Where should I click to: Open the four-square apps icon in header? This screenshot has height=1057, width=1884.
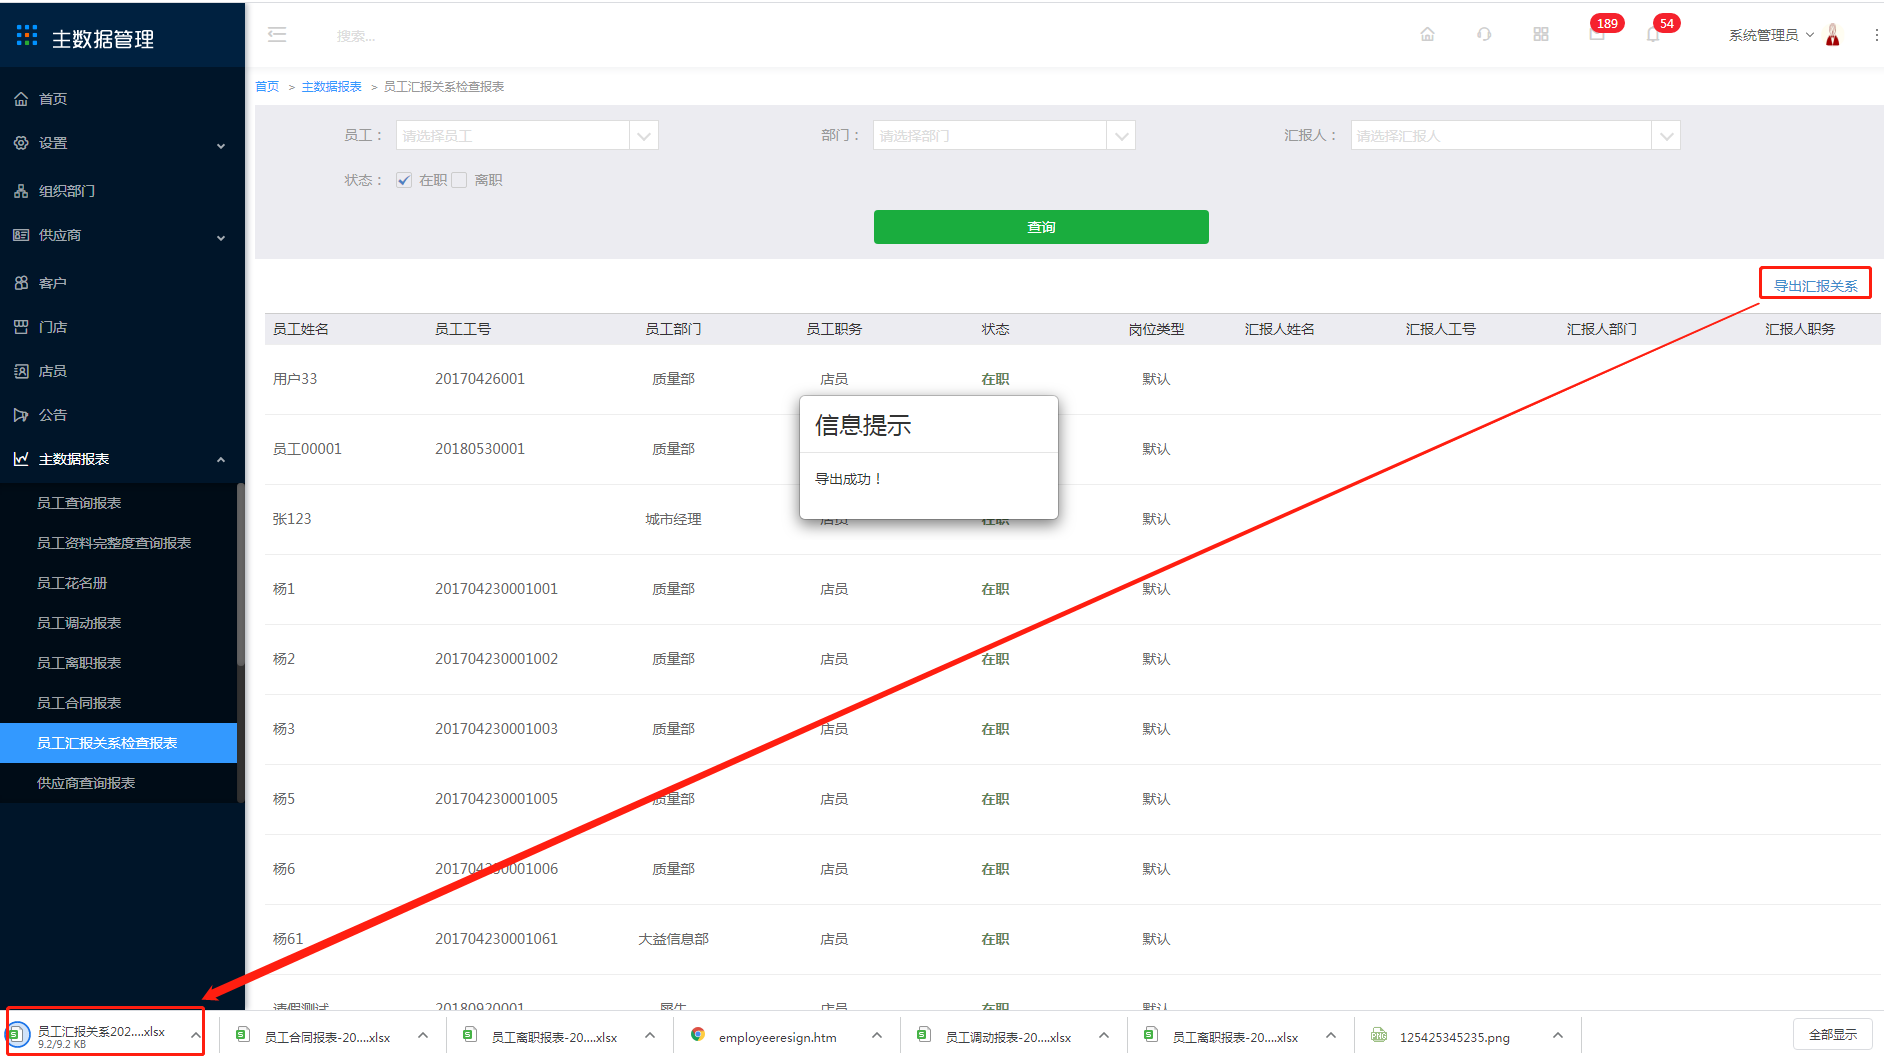coord(1541,35)
